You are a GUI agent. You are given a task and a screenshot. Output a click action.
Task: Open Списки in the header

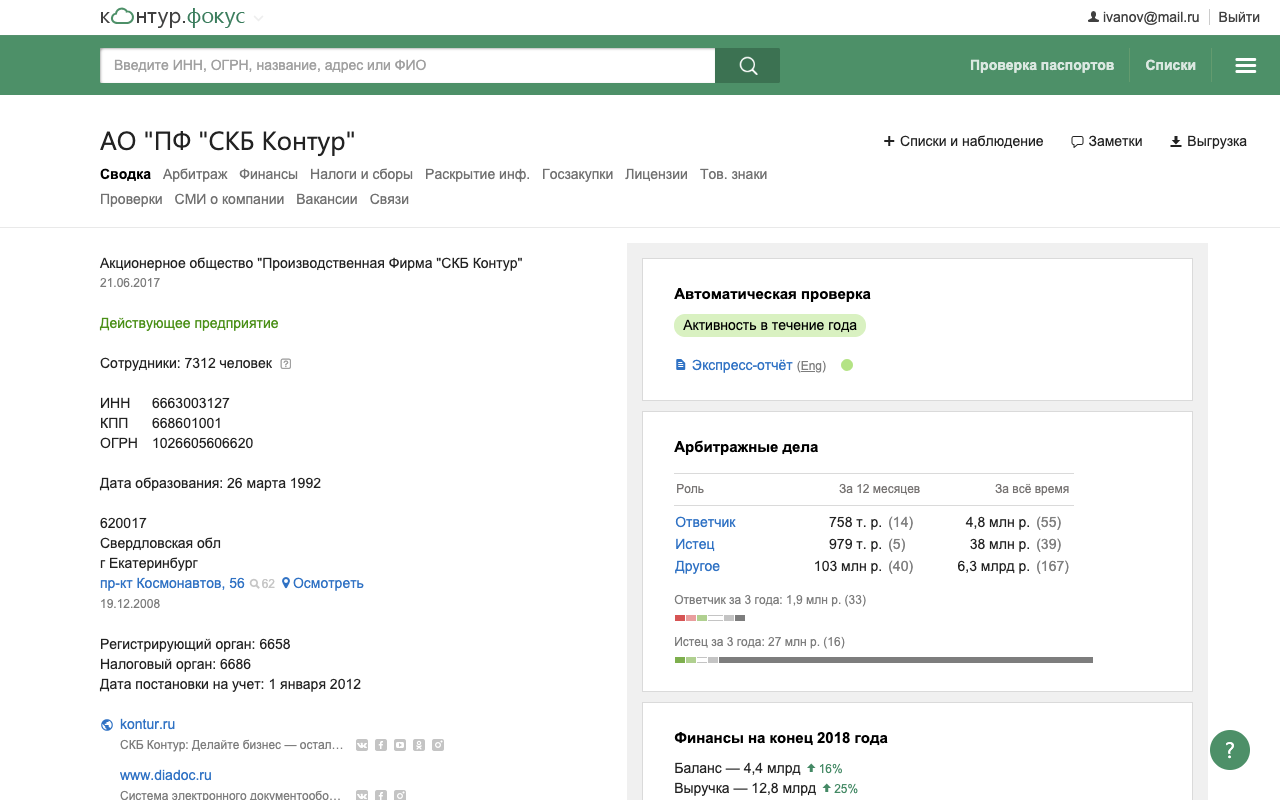[1170, 65]
